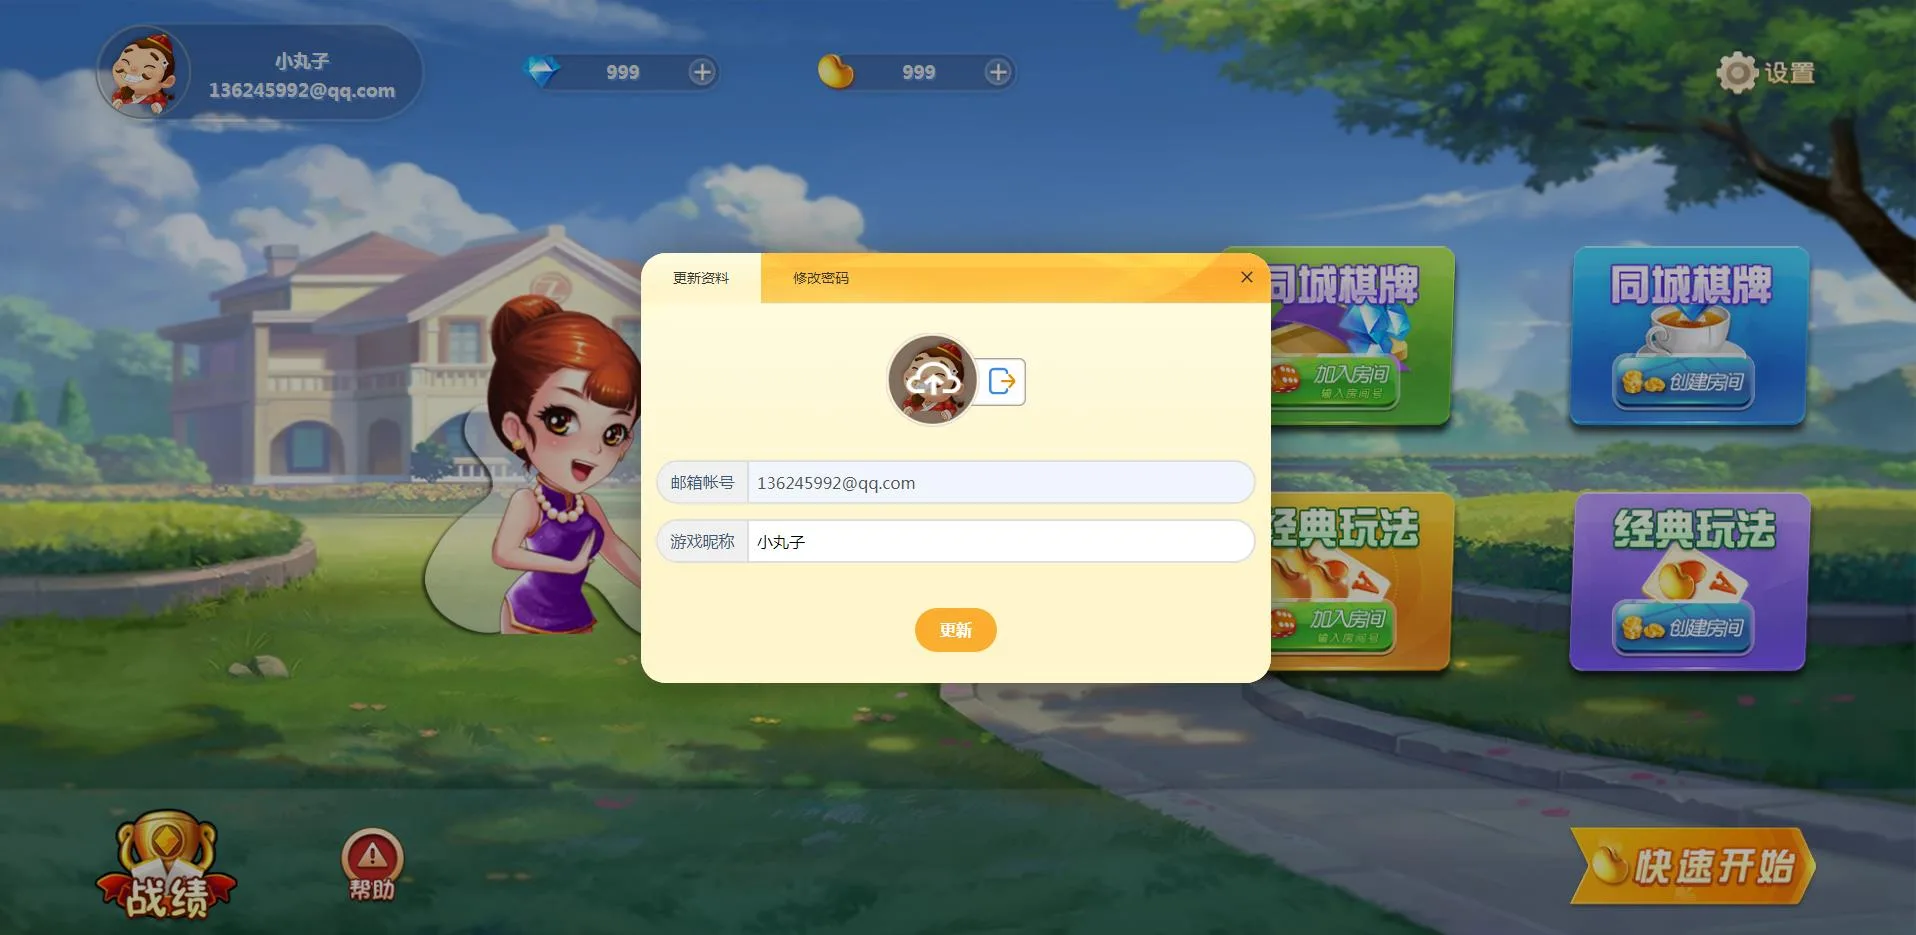Click the gold coin currency icon
The image size is (1916, 935).
click(x=836, y=72)
